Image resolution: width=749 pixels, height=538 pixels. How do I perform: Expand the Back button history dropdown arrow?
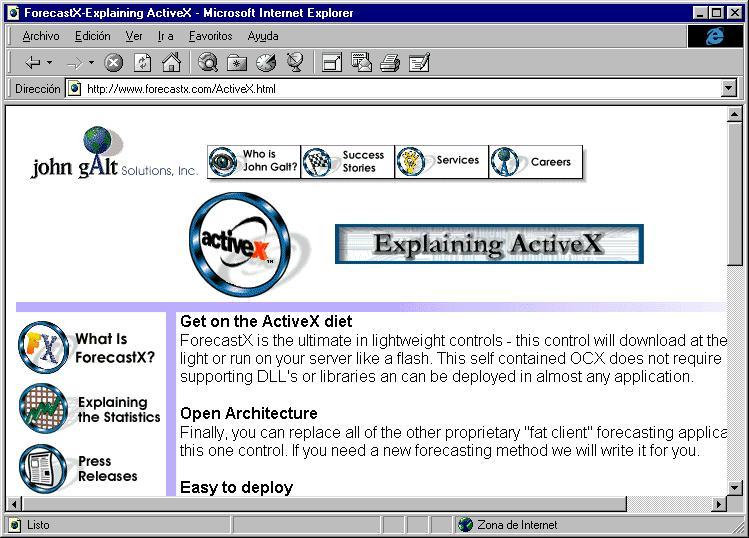[49, 62]
